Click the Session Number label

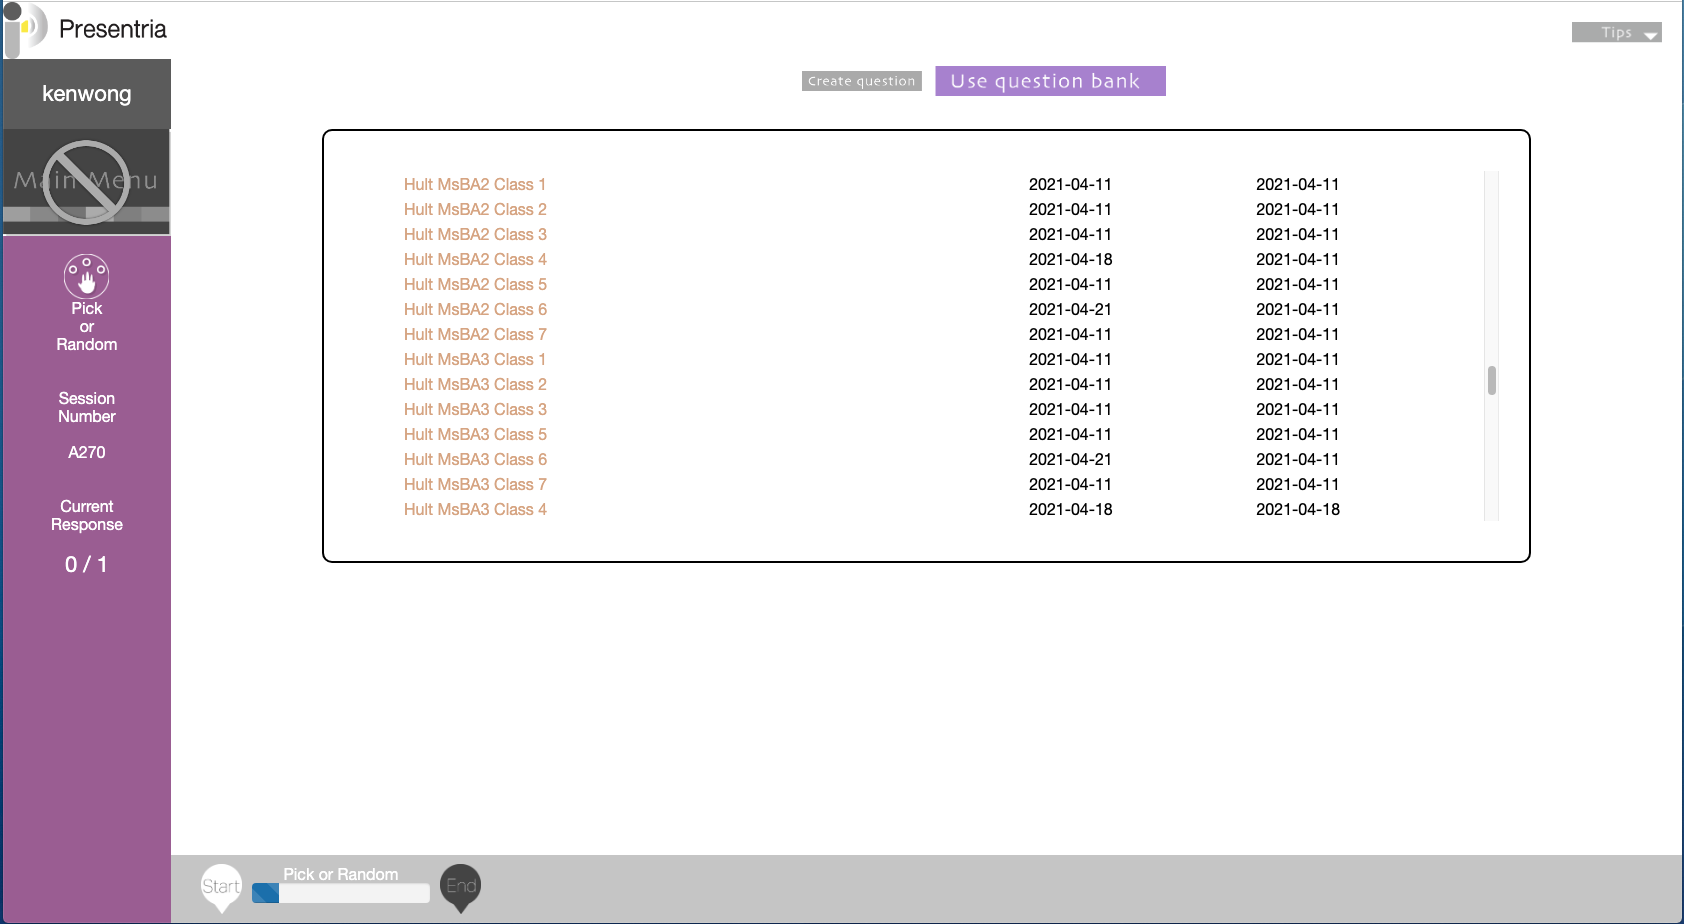click(87, 407)
